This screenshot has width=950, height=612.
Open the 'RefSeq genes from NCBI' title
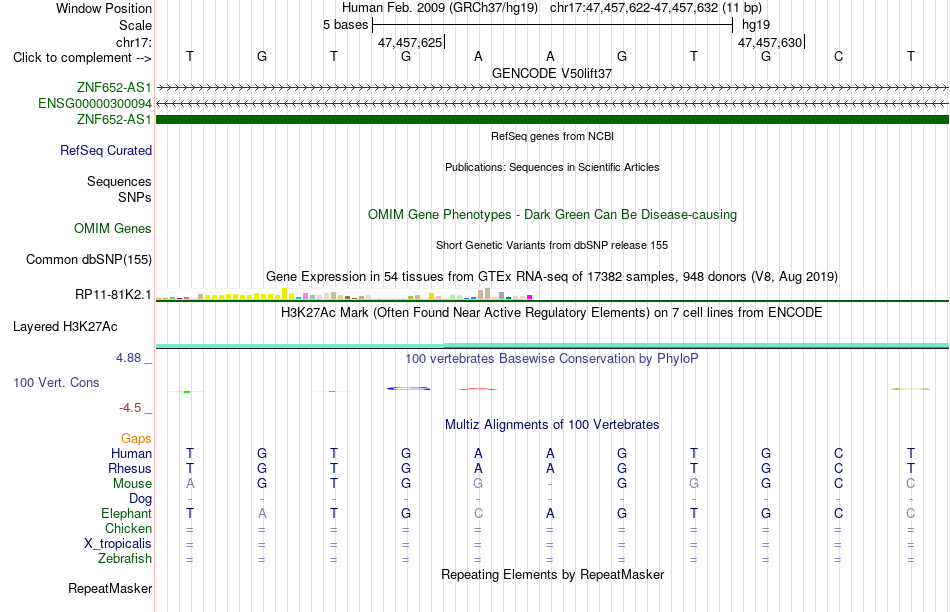(552, 136)
